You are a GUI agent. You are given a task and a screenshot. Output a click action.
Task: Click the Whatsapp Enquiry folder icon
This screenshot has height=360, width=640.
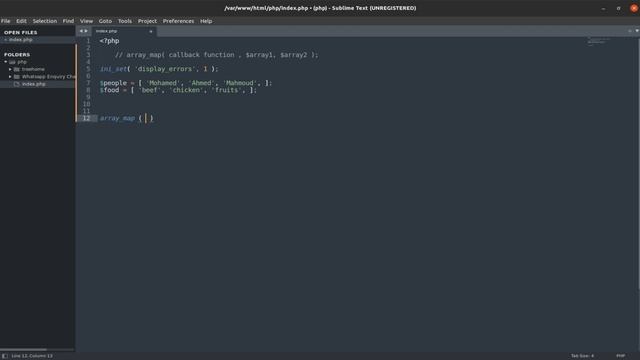(x=17, y=77)
